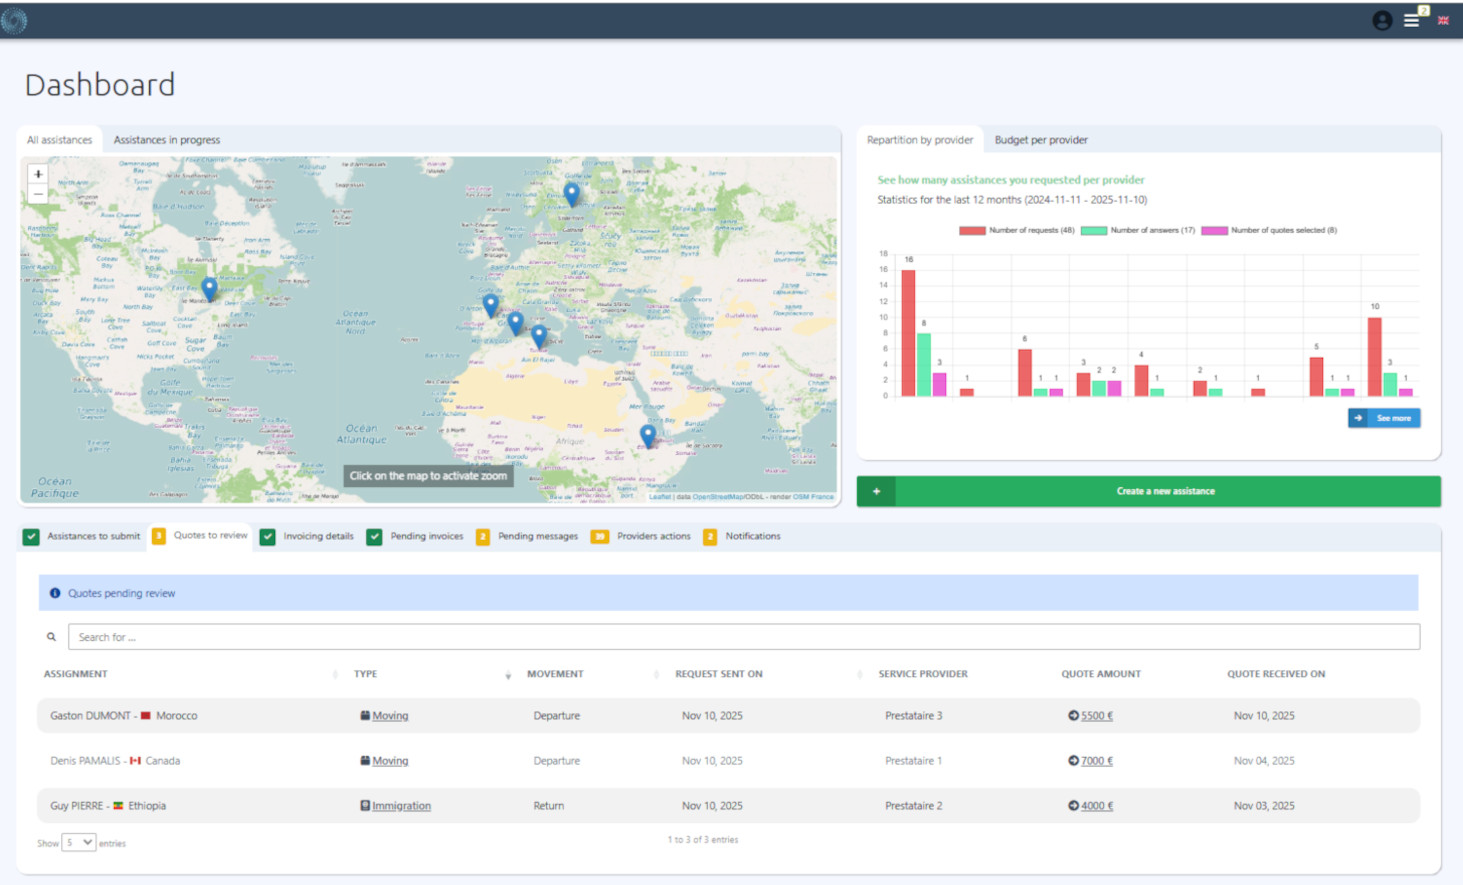Sort table by Type column
1463x885 pixels.
tap(366, 675)
